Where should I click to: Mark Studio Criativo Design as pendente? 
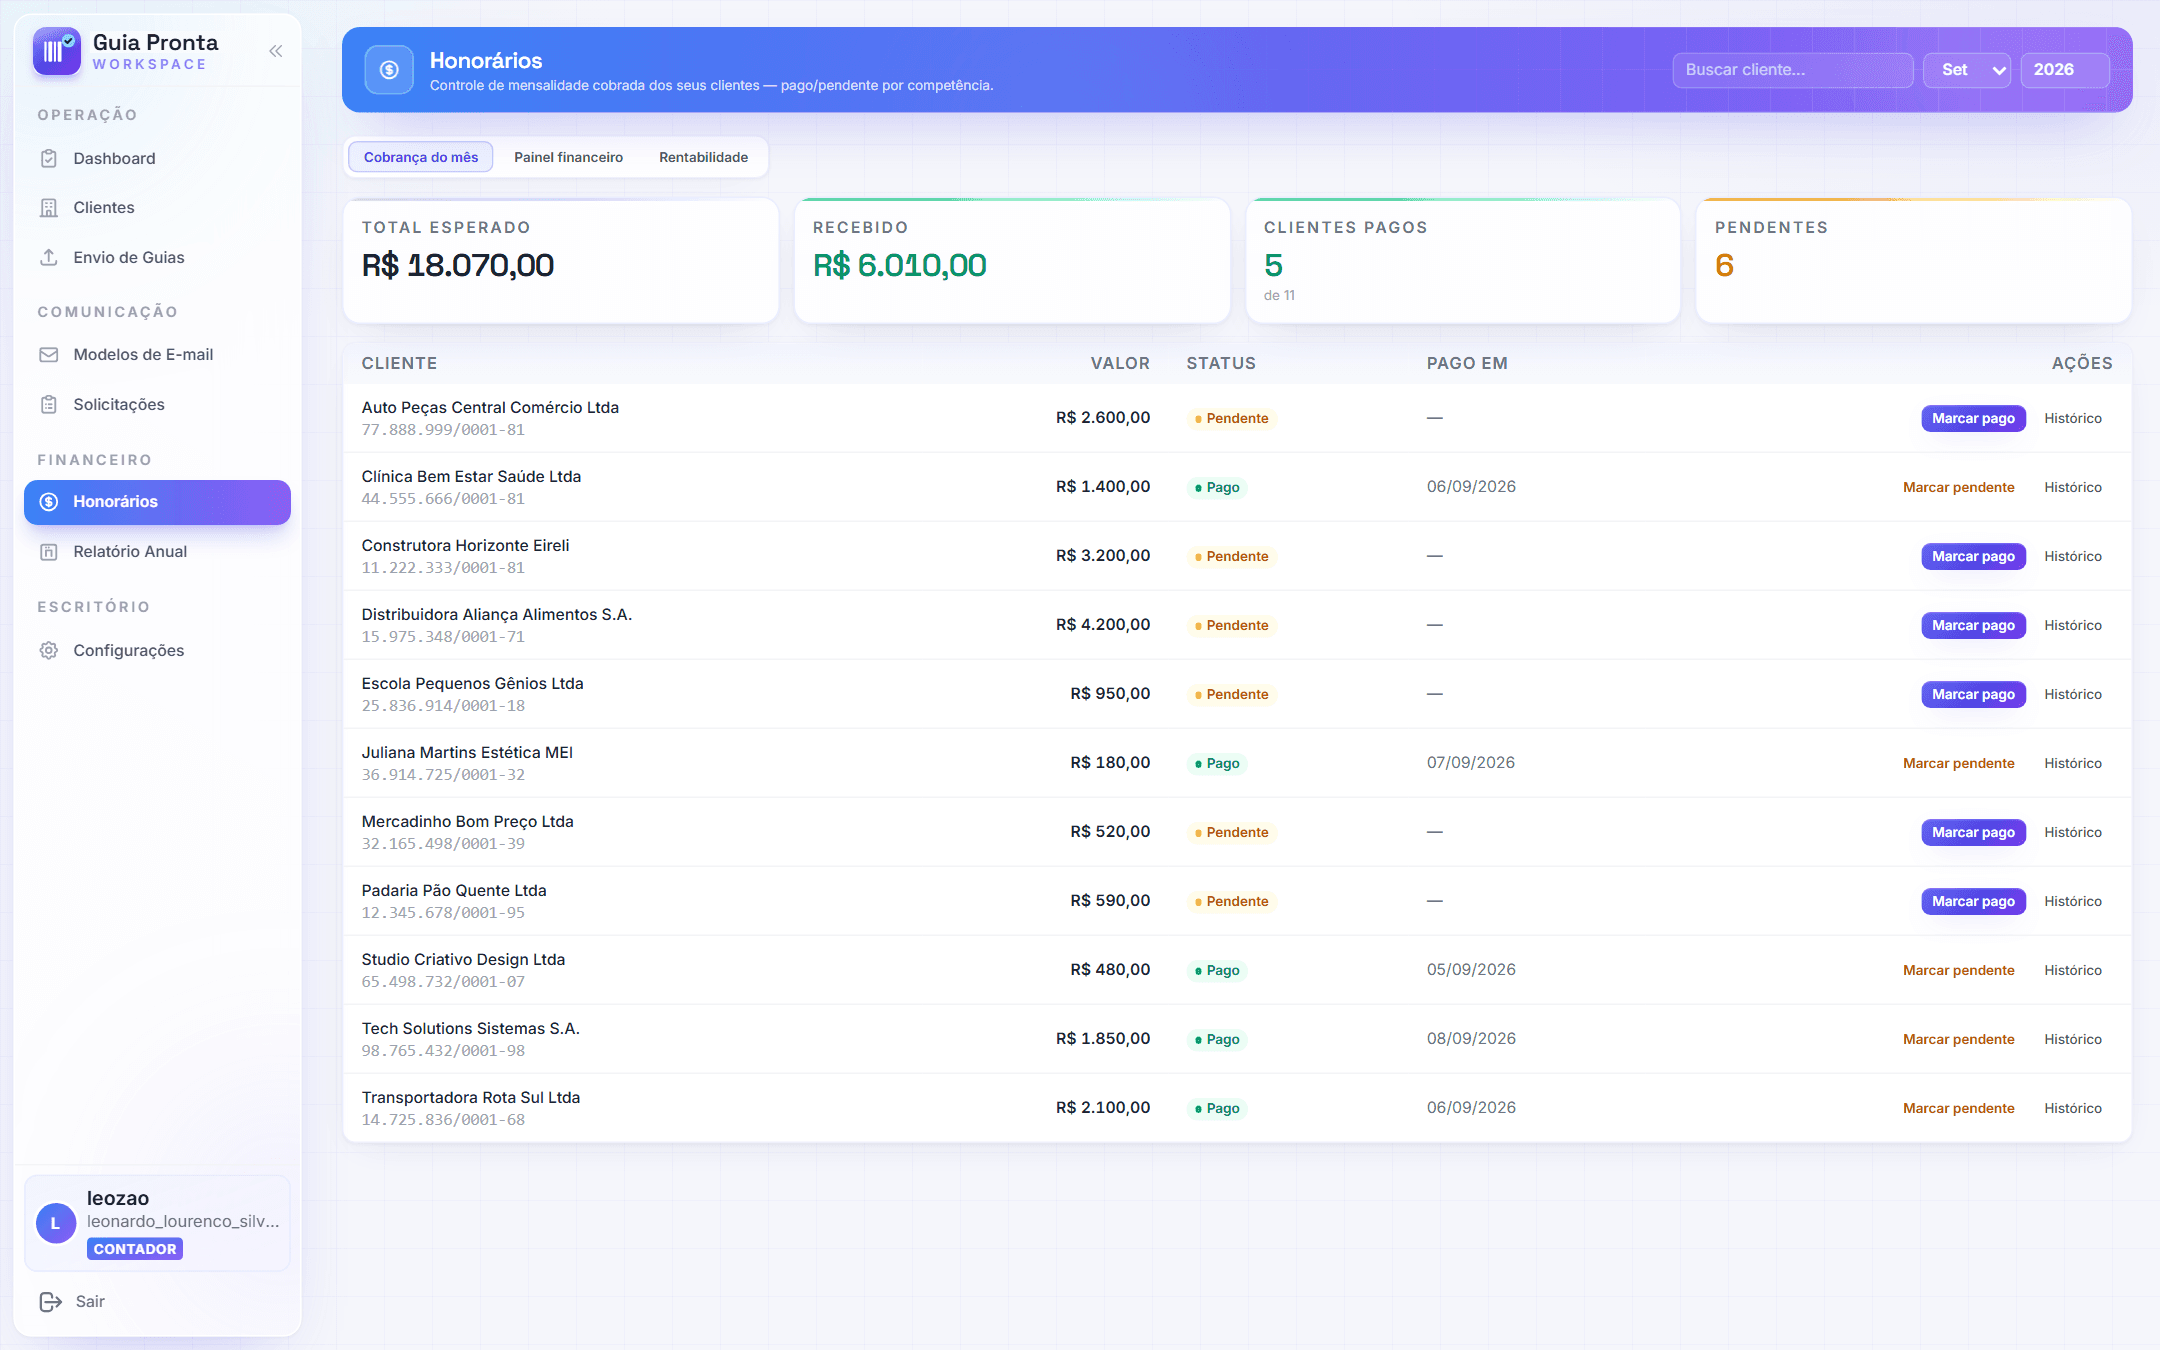tap(1958, 970)
